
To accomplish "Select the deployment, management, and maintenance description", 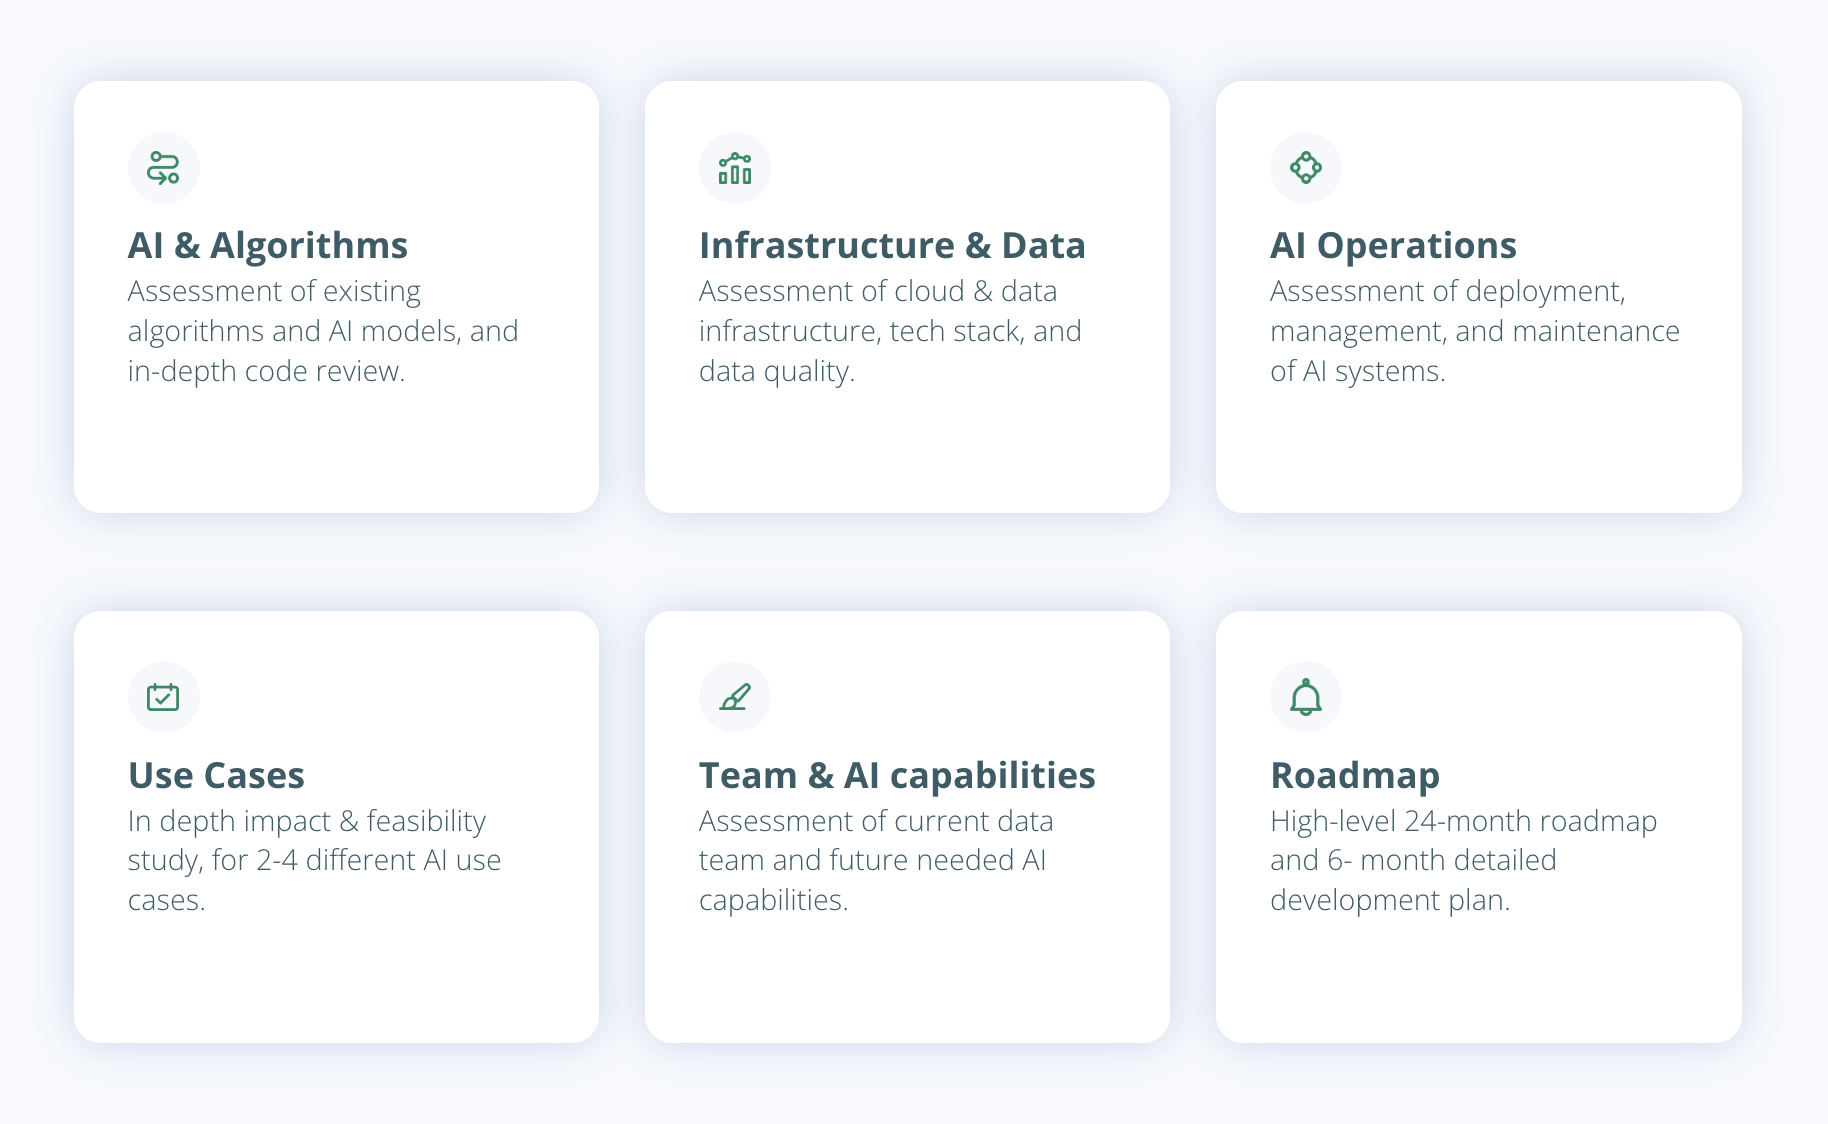I will (x=1474, y=331).
